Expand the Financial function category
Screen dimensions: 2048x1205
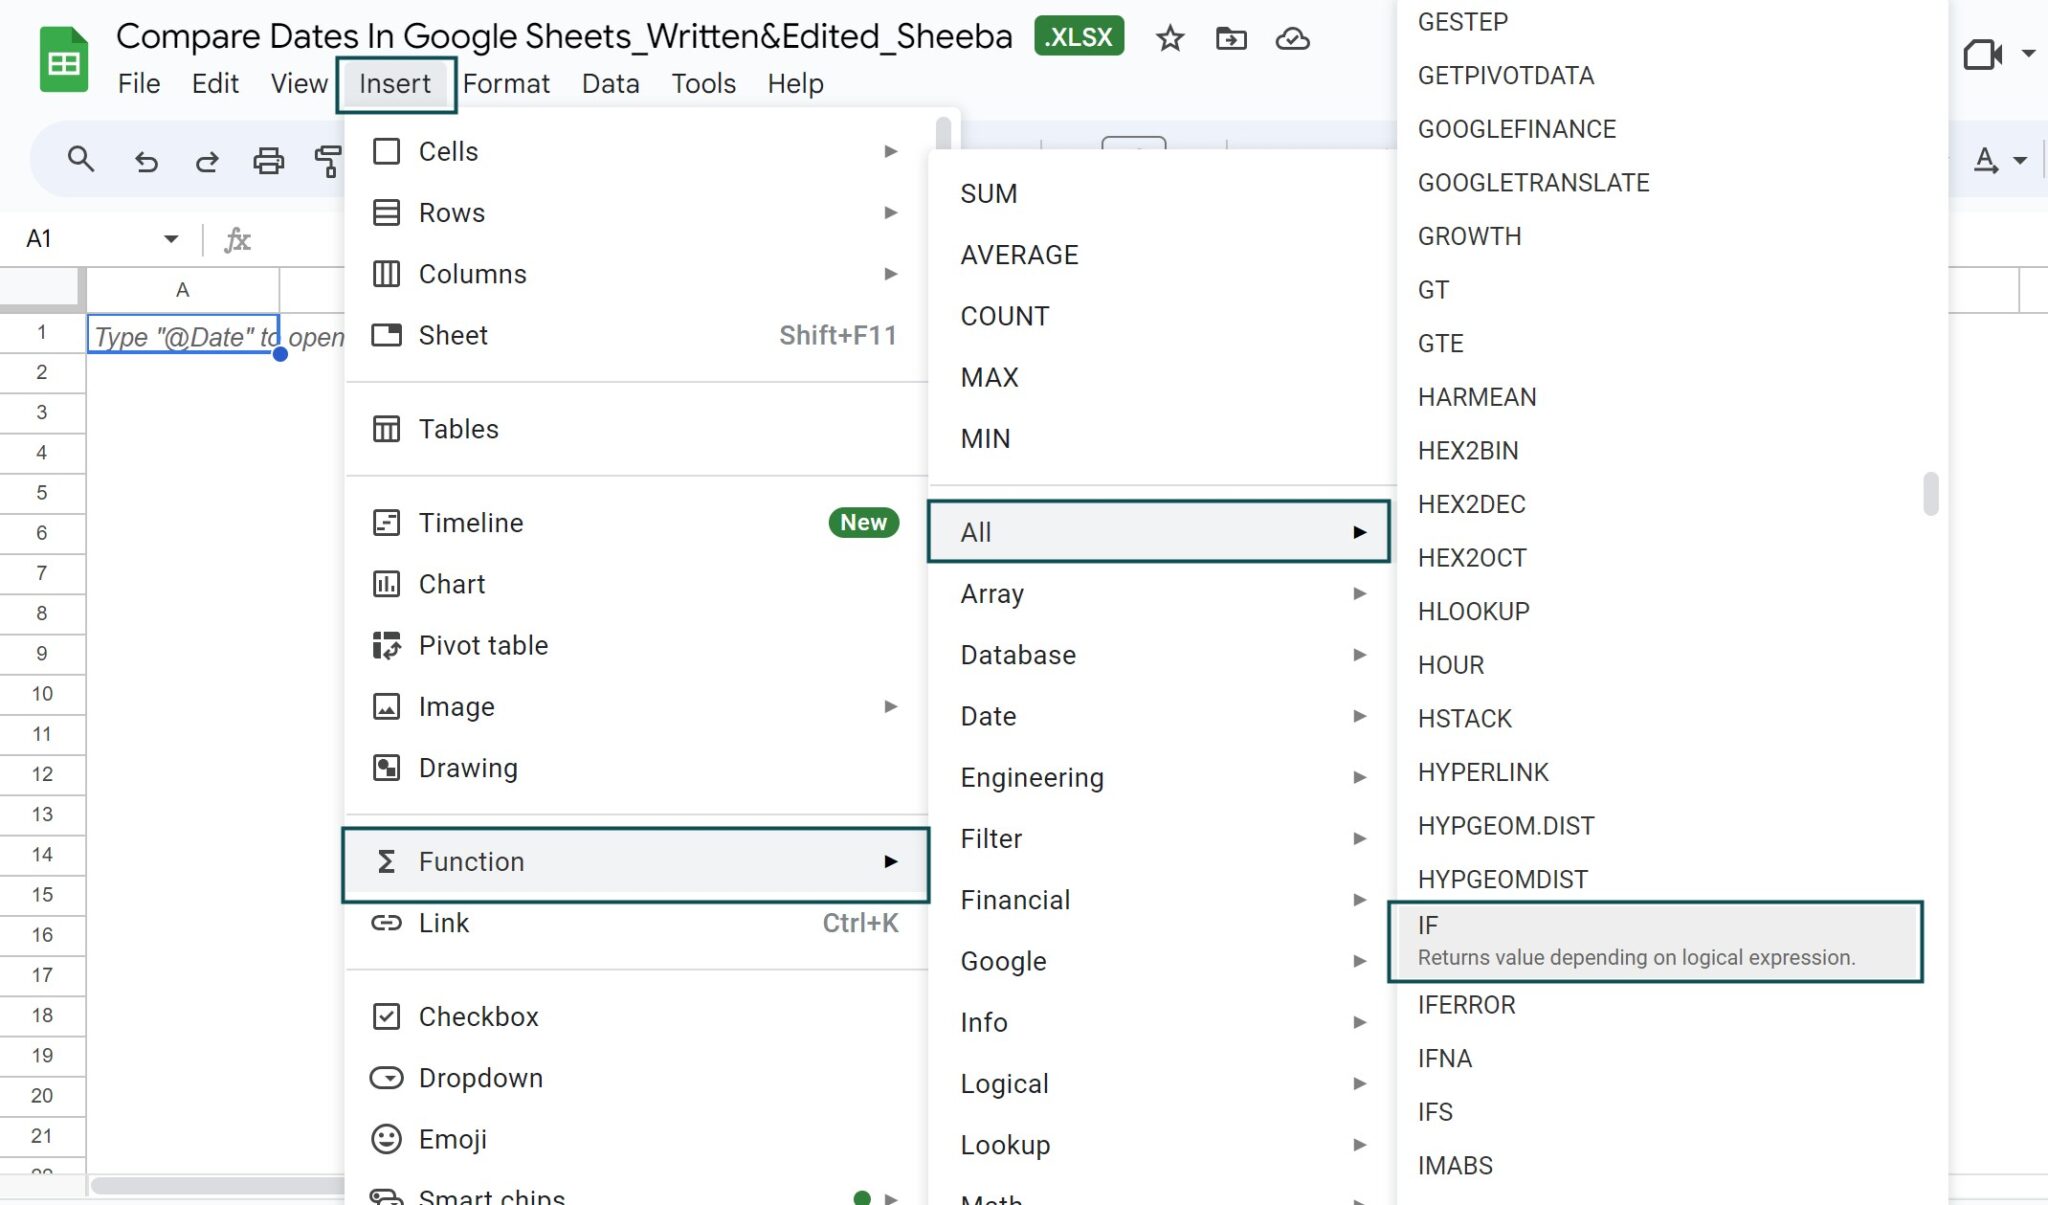(1162, 899)
